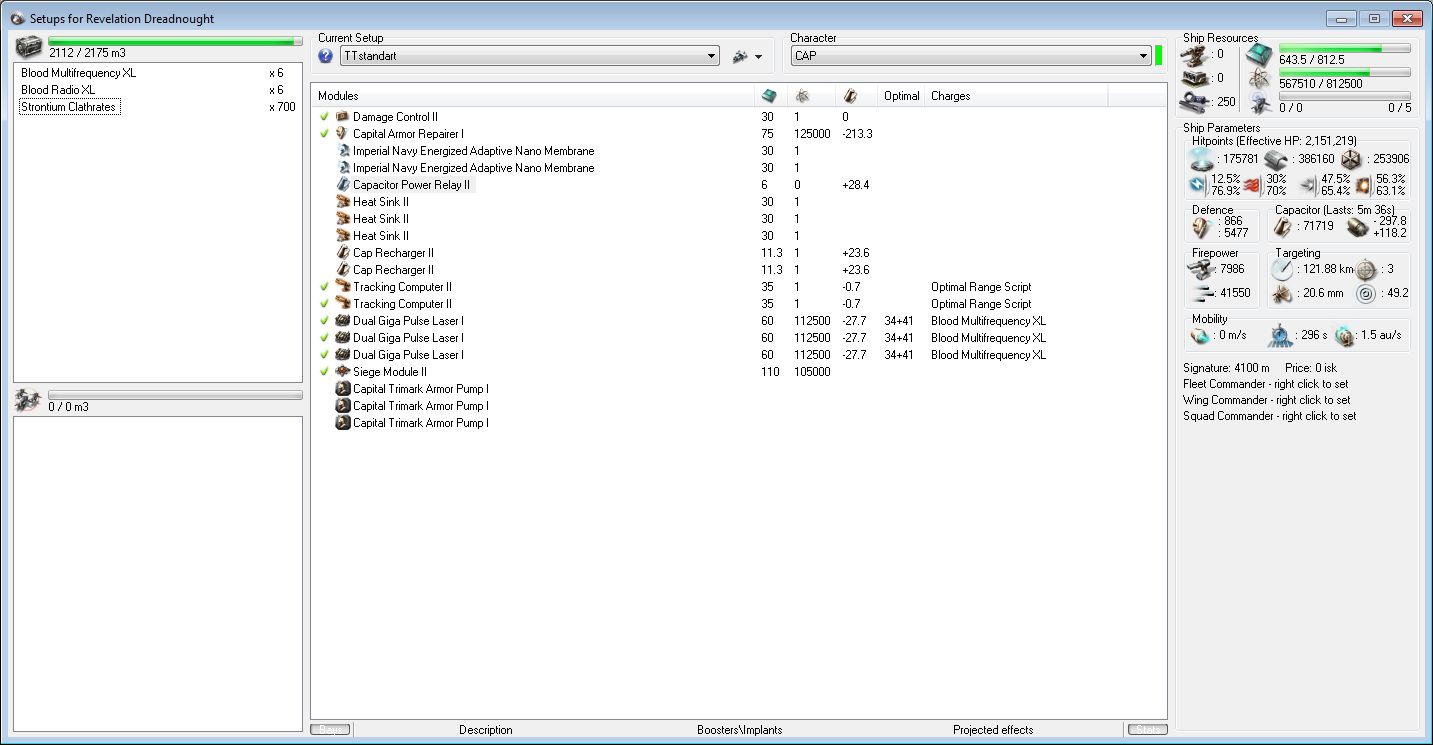Click the warp speed icon showing 1.5 au/s
The image size is (1433, 745).
click(x=1344, y=335)
